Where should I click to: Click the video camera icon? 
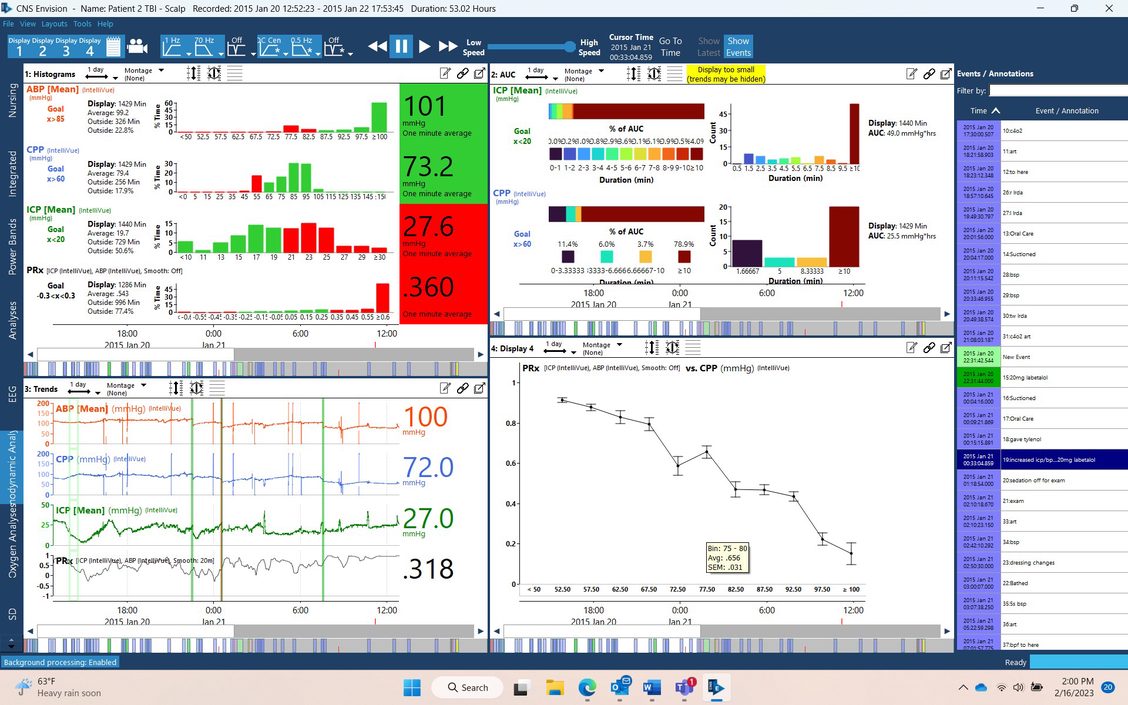coord(137,46)
